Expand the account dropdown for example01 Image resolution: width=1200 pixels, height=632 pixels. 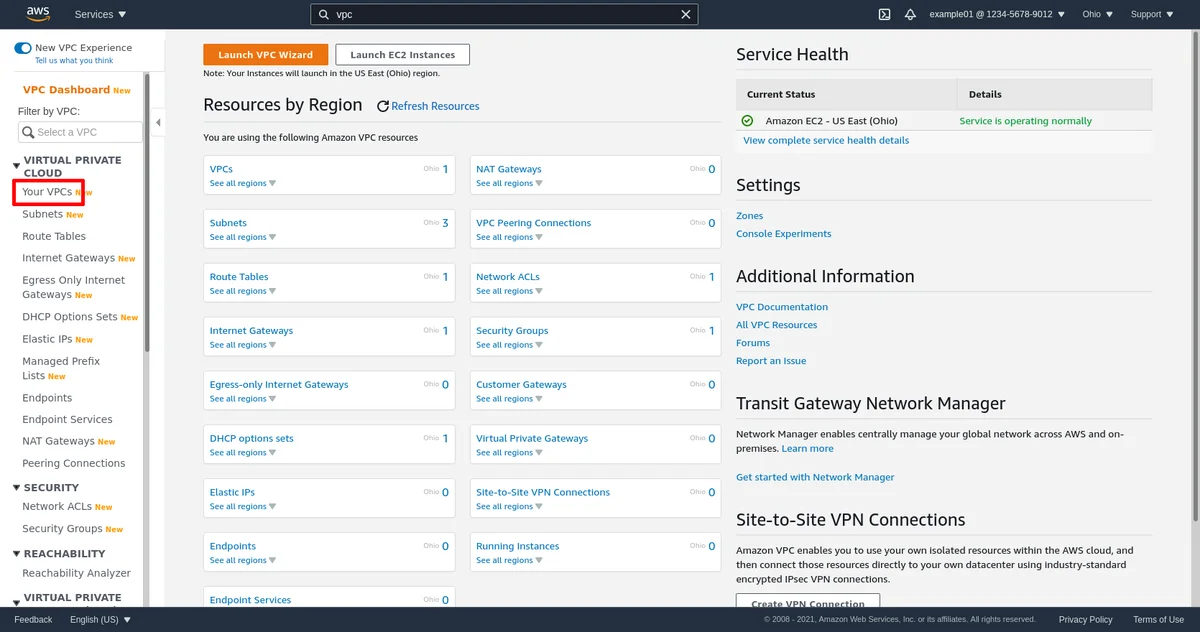point(992,14)
